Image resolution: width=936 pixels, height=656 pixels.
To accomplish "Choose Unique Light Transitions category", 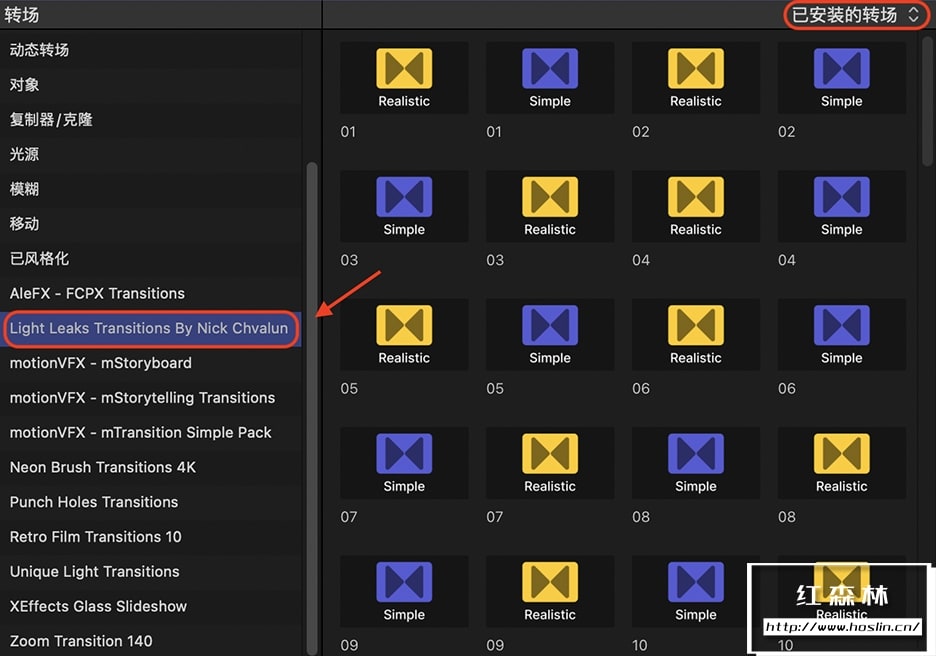I will [150, 571].
